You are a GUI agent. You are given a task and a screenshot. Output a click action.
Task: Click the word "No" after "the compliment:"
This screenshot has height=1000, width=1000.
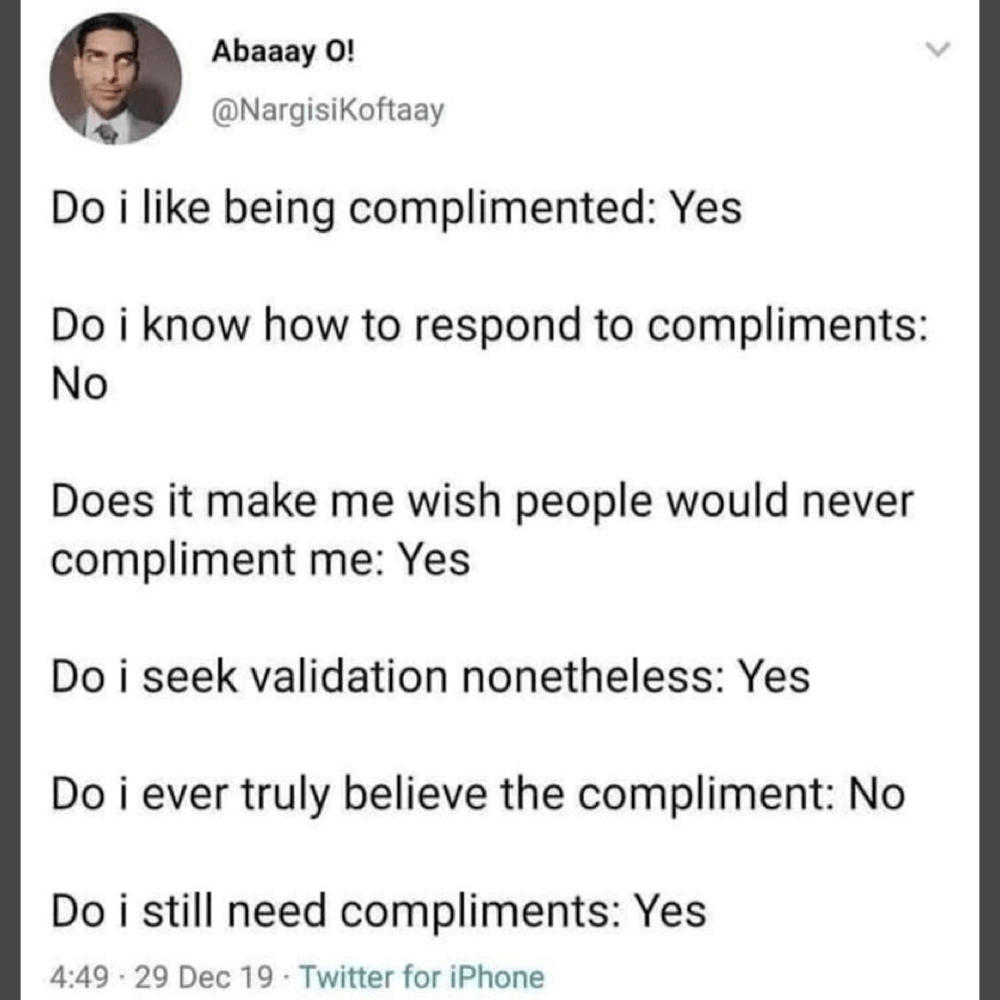pos(876,794)
